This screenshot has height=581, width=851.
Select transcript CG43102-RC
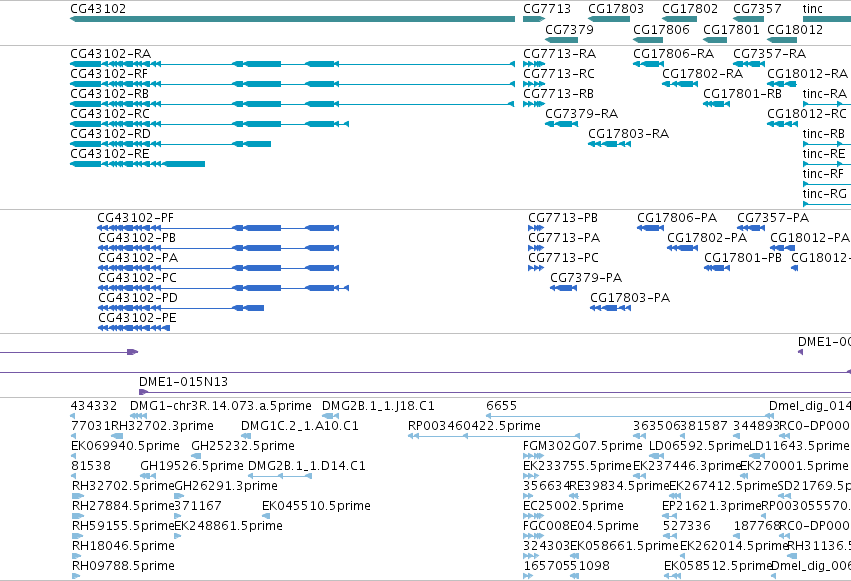coord(209,124)
